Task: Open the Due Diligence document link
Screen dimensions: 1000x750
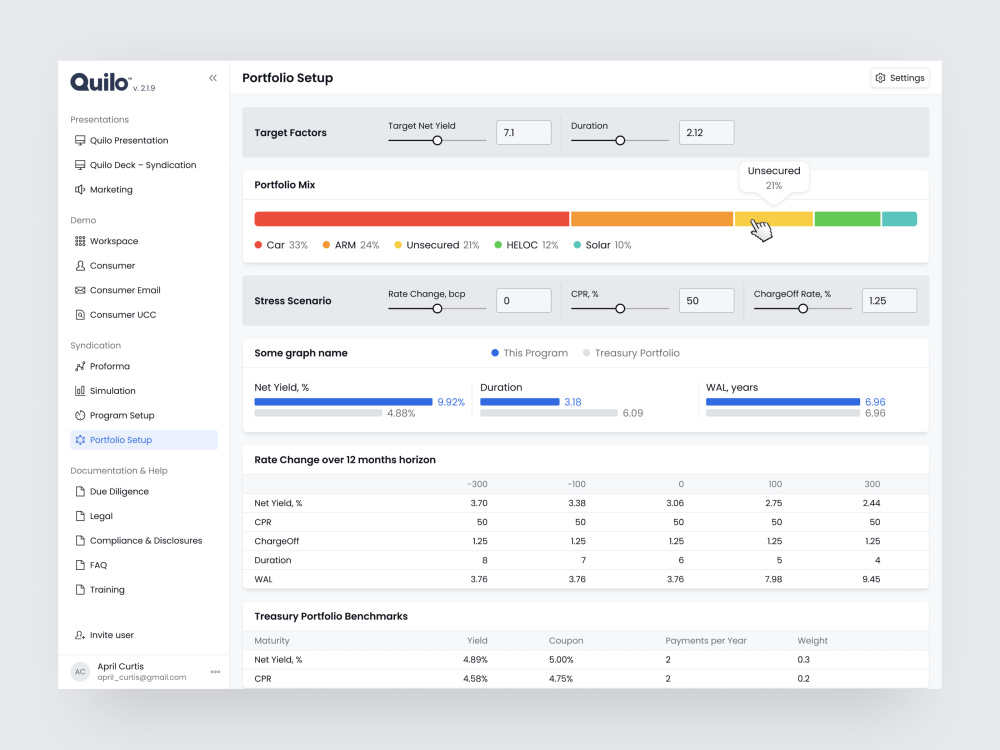Action: [x=119, y=491]
